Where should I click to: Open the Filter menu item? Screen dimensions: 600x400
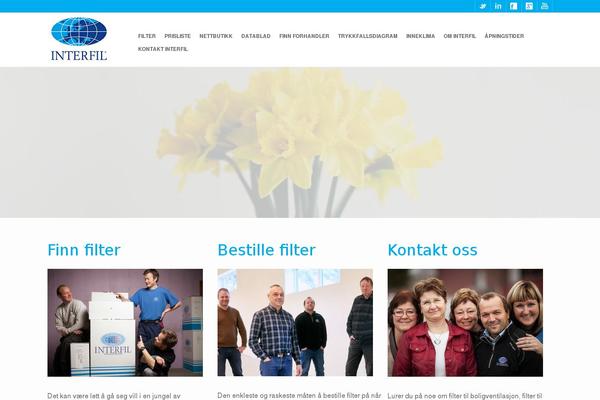pyautogui.click(x=147, y=36)
